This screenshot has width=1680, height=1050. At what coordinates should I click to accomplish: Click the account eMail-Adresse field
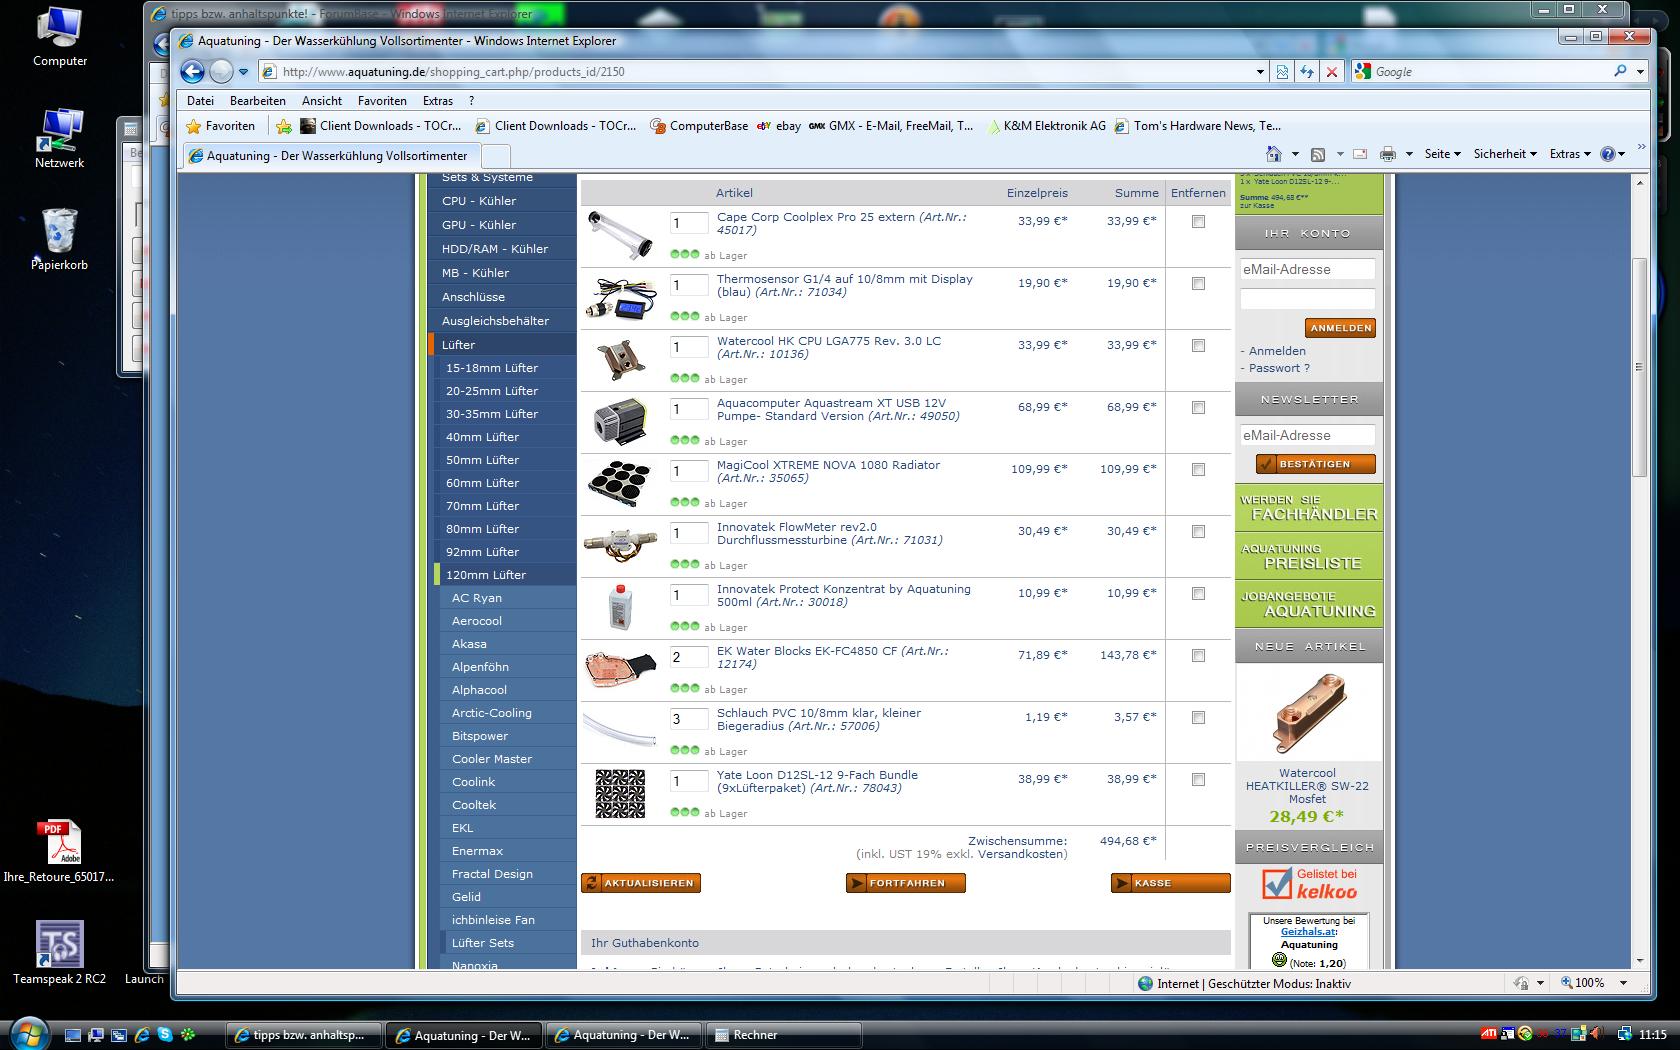point(1308,269)
